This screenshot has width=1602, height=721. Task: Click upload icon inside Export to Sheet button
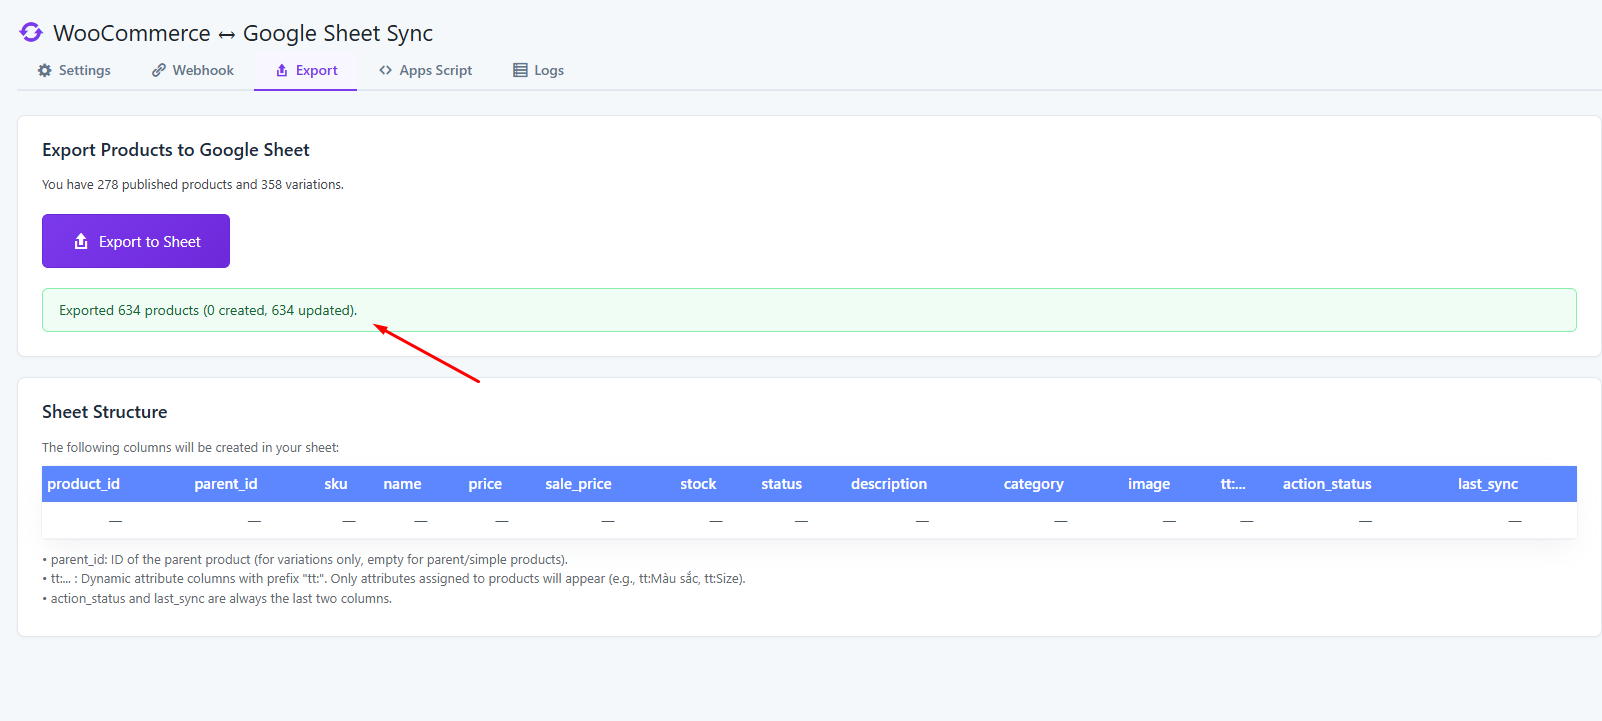(81, 242)
